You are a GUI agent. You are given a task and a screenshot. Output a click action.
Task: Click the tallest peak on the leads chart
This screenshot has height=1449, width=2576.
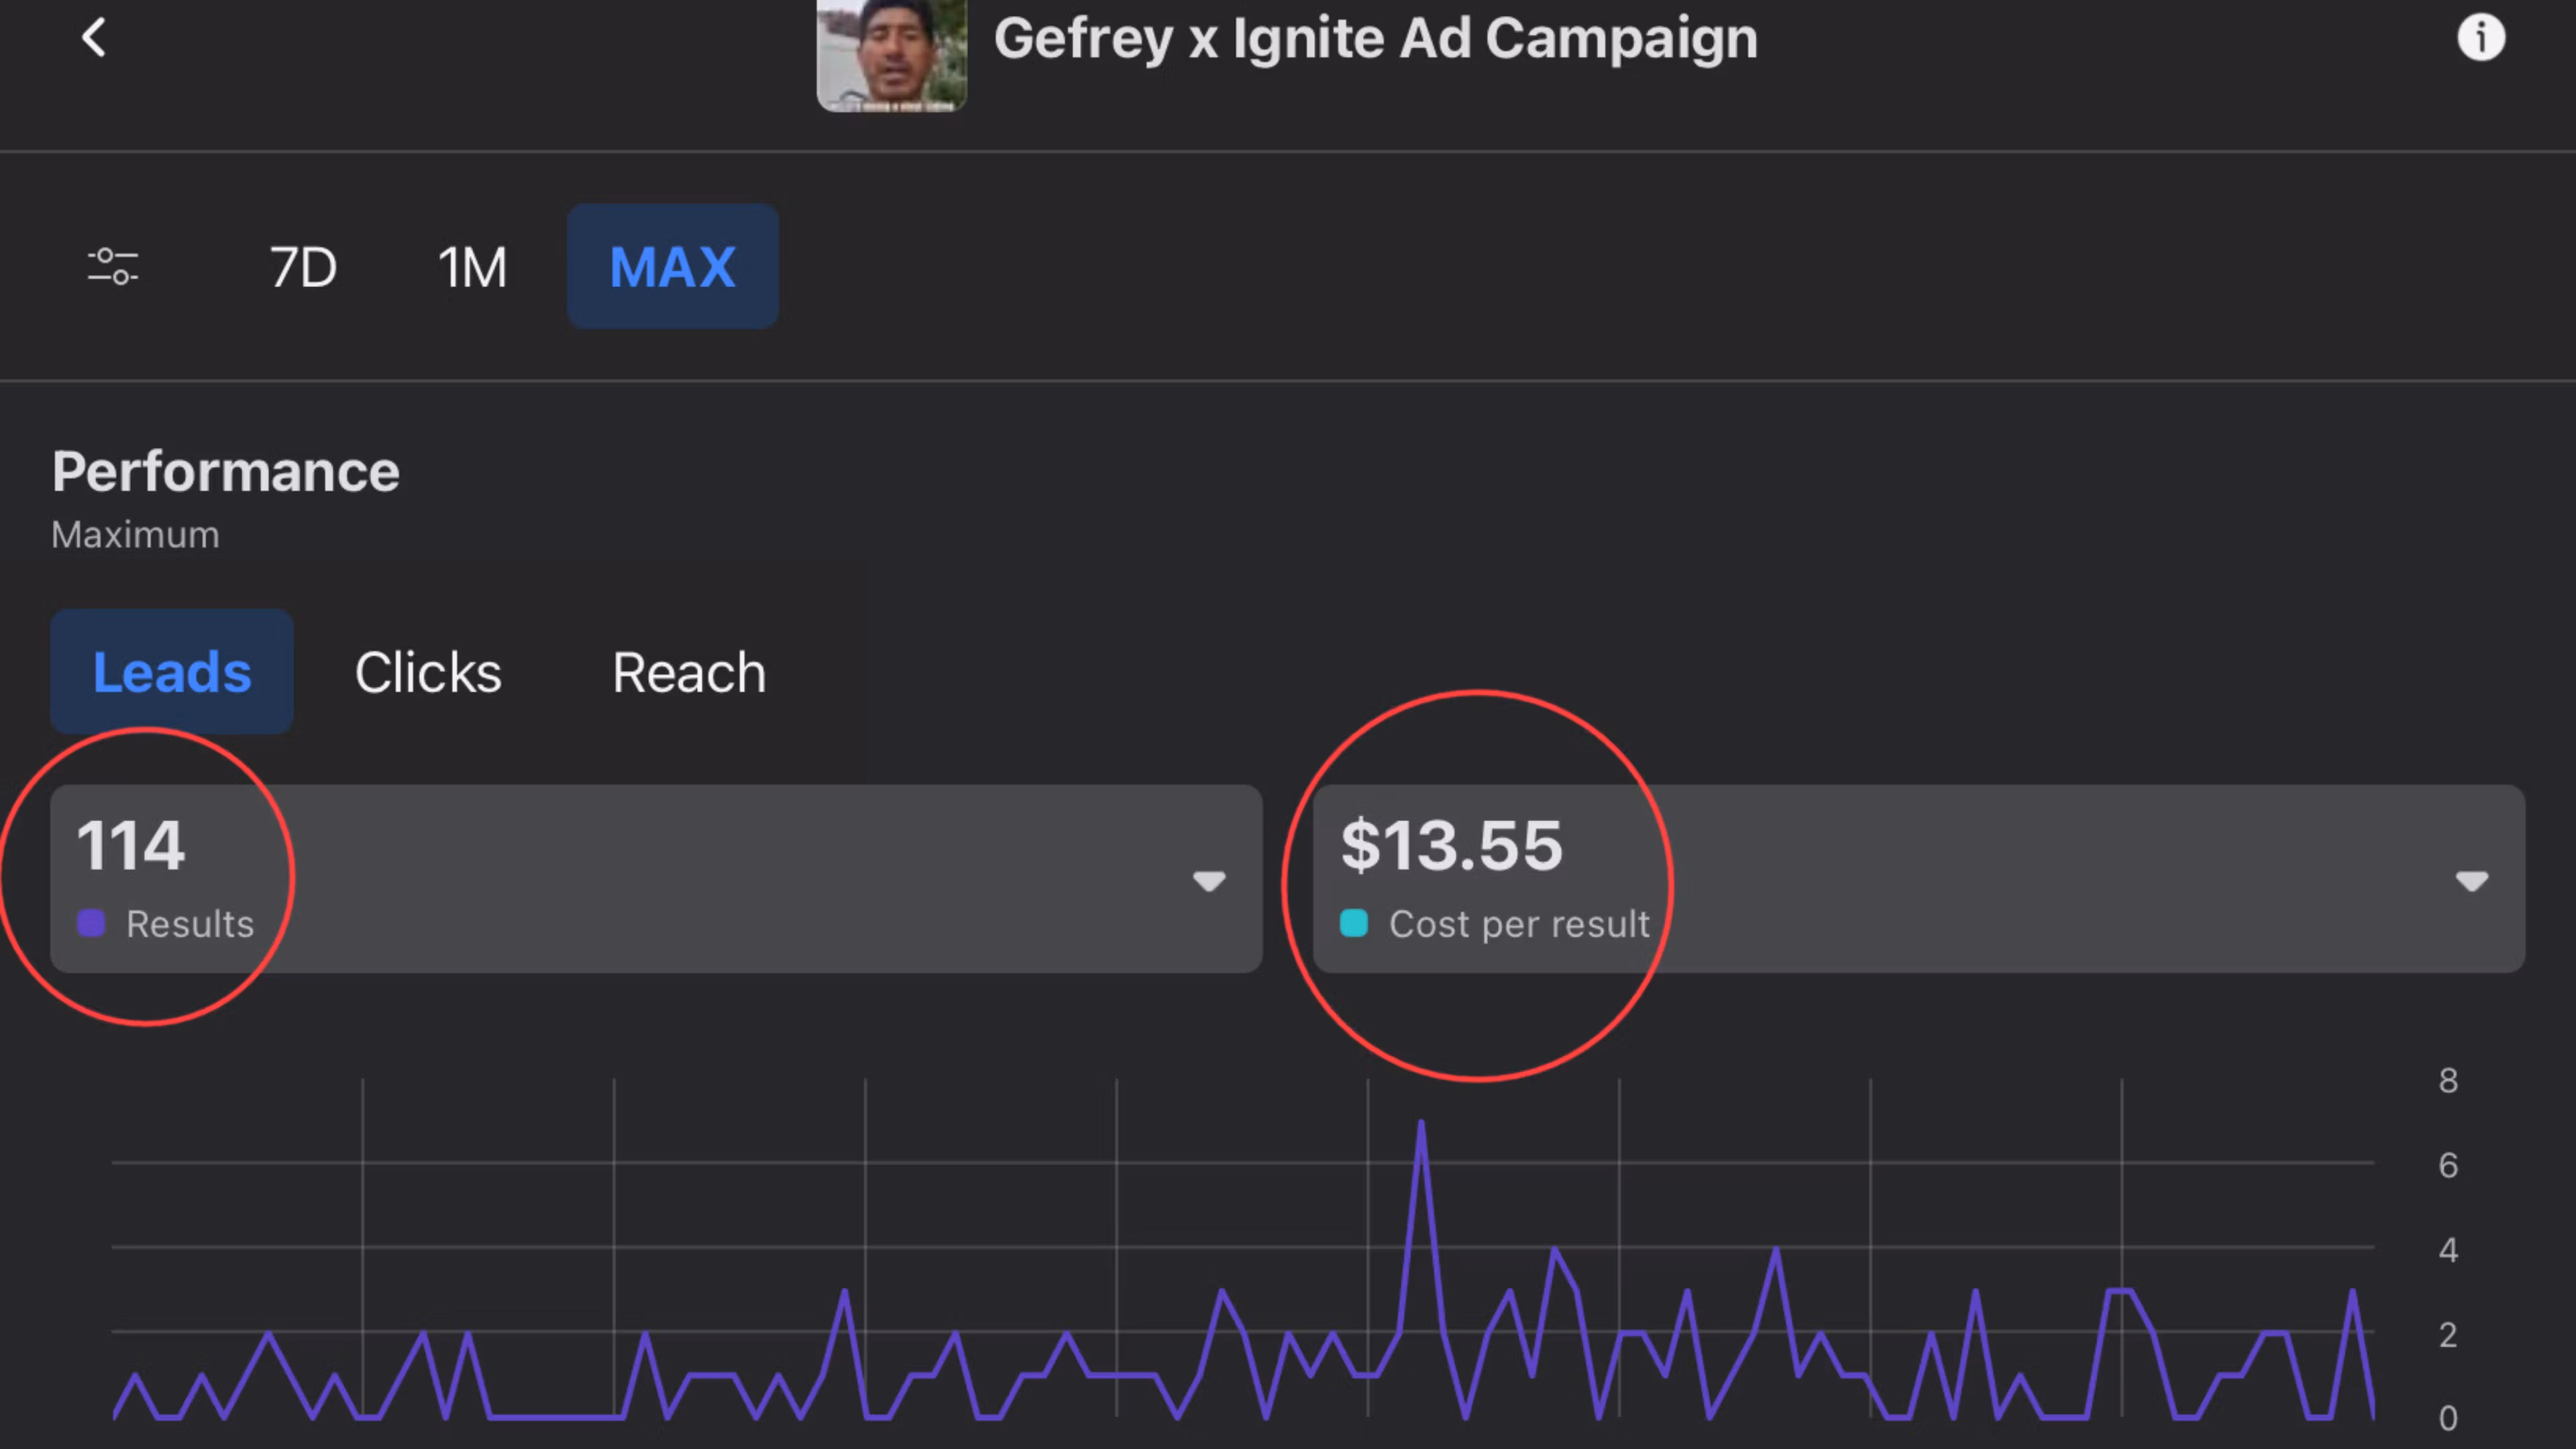point(1421,1124)
